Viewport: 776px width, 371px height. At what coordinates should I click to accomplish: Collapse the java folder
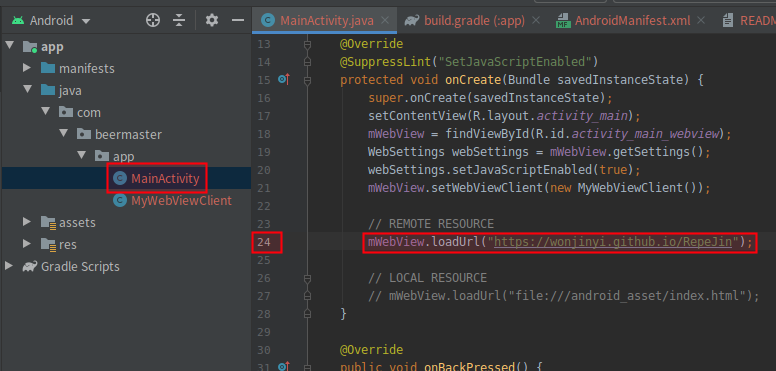pos(27,90)
